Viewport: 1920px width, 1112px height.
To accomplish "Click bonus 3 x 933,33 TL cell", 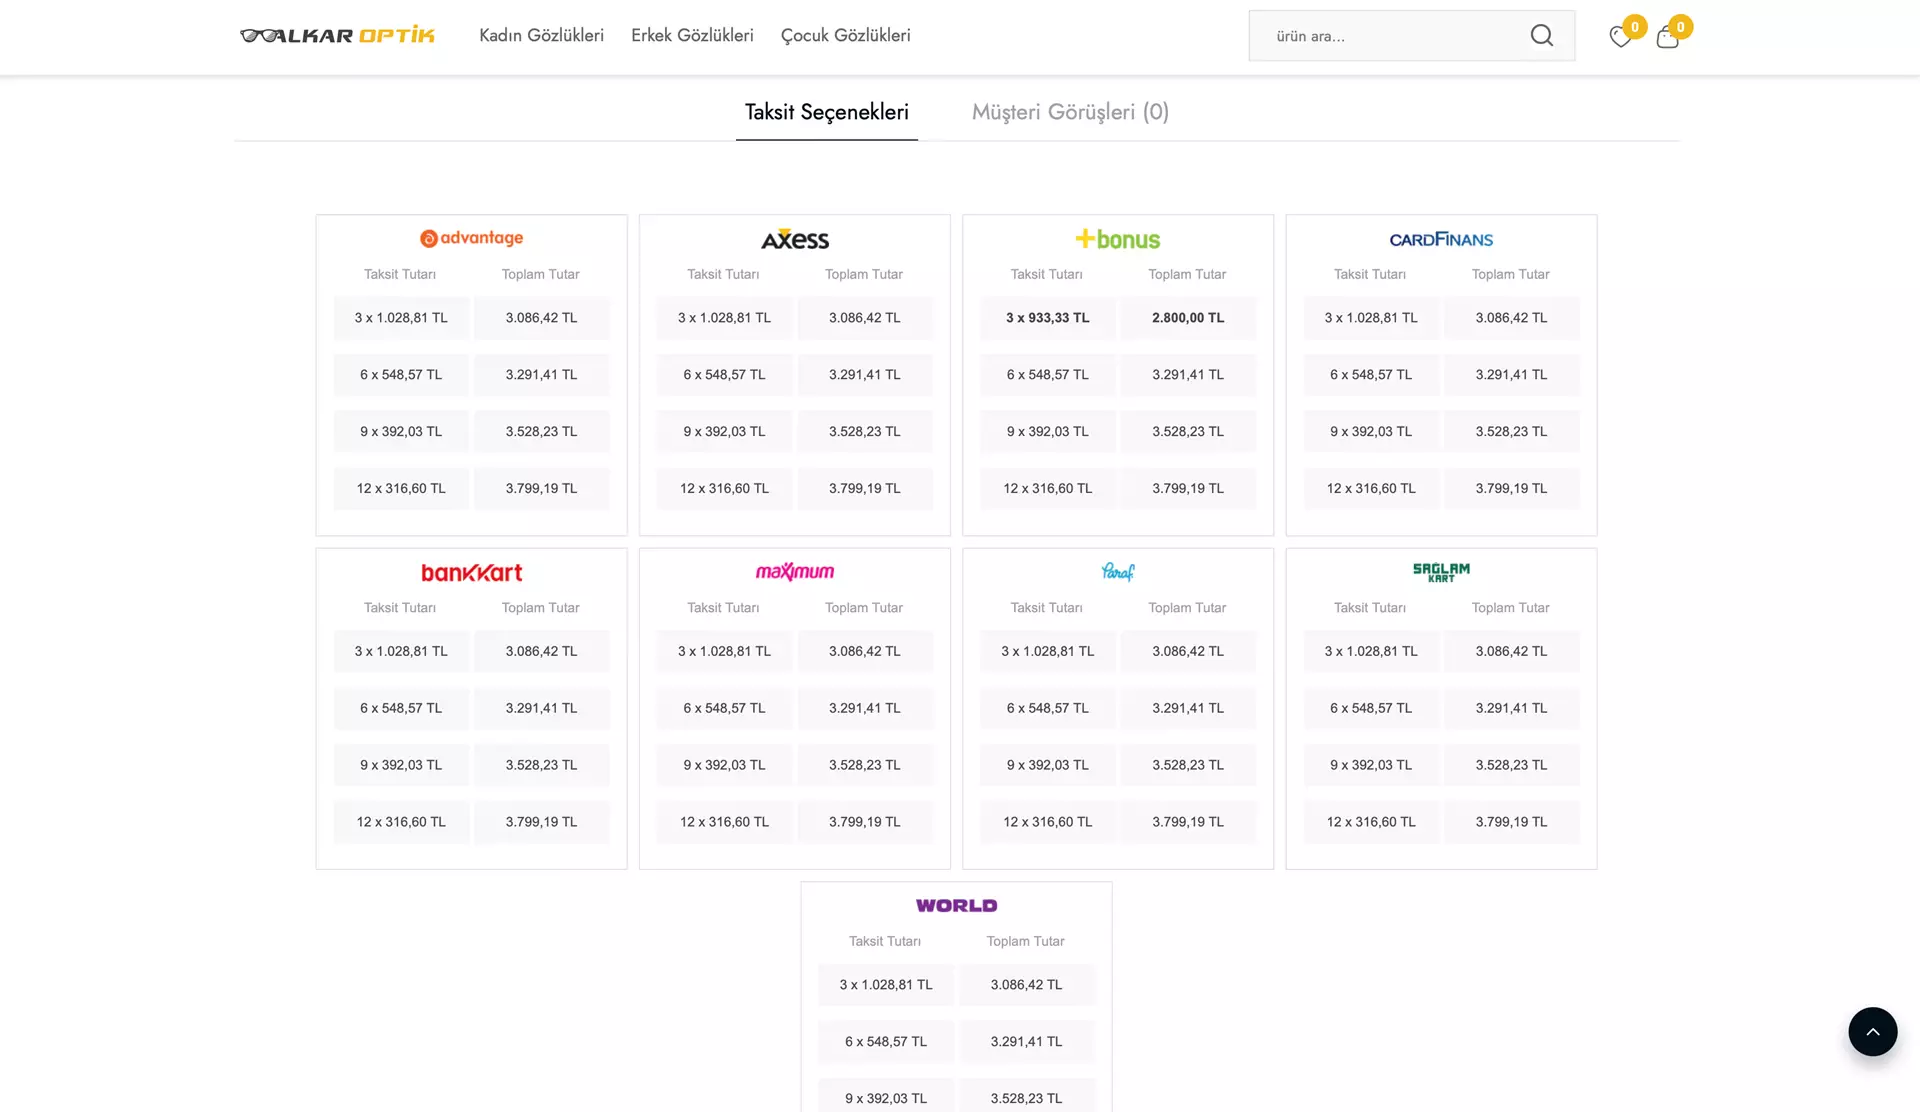I will (x=1047, y=318).
